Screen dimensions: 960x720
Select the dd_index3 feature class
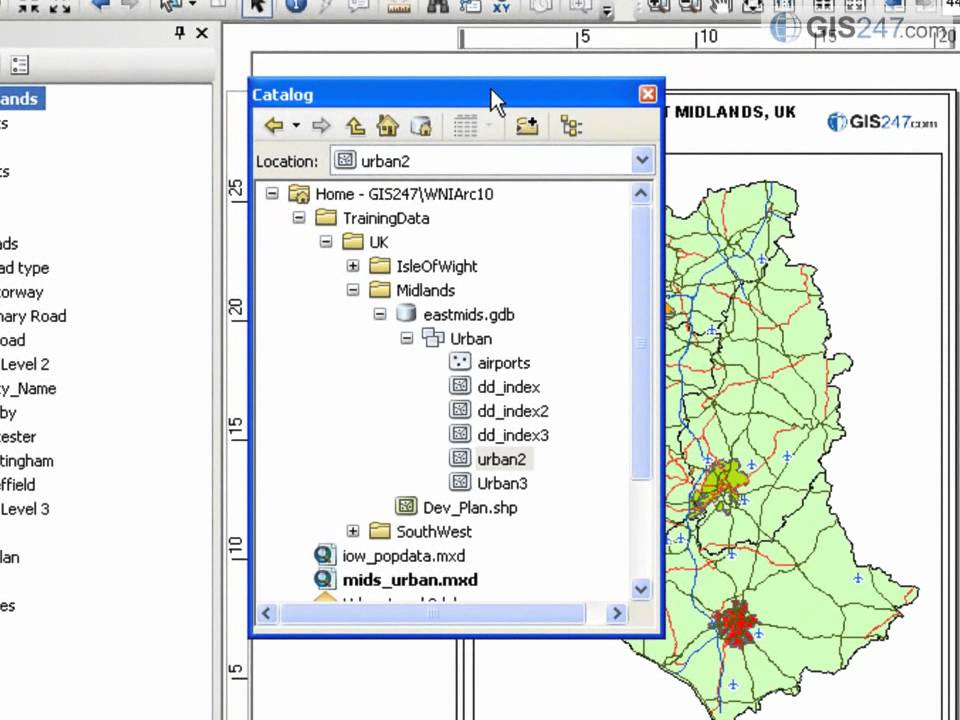(512, 435)
